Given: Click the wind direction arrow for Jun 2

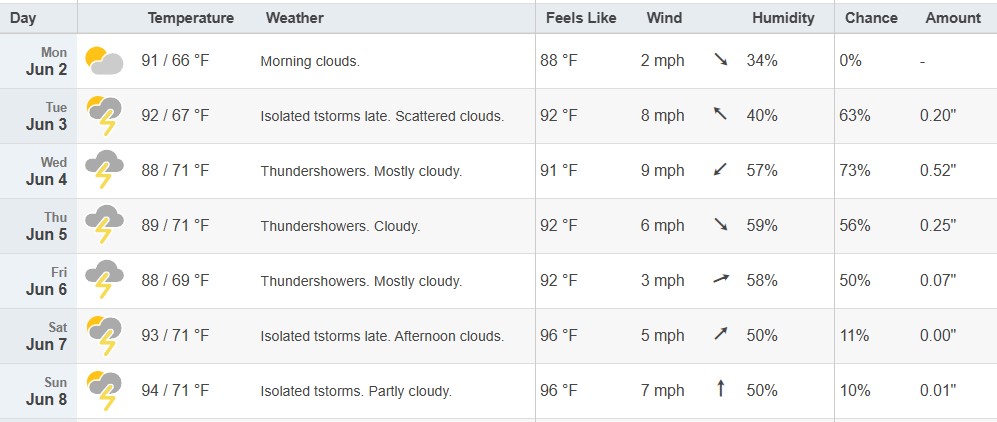Looking at the screenshot, I should click(720, 60).
